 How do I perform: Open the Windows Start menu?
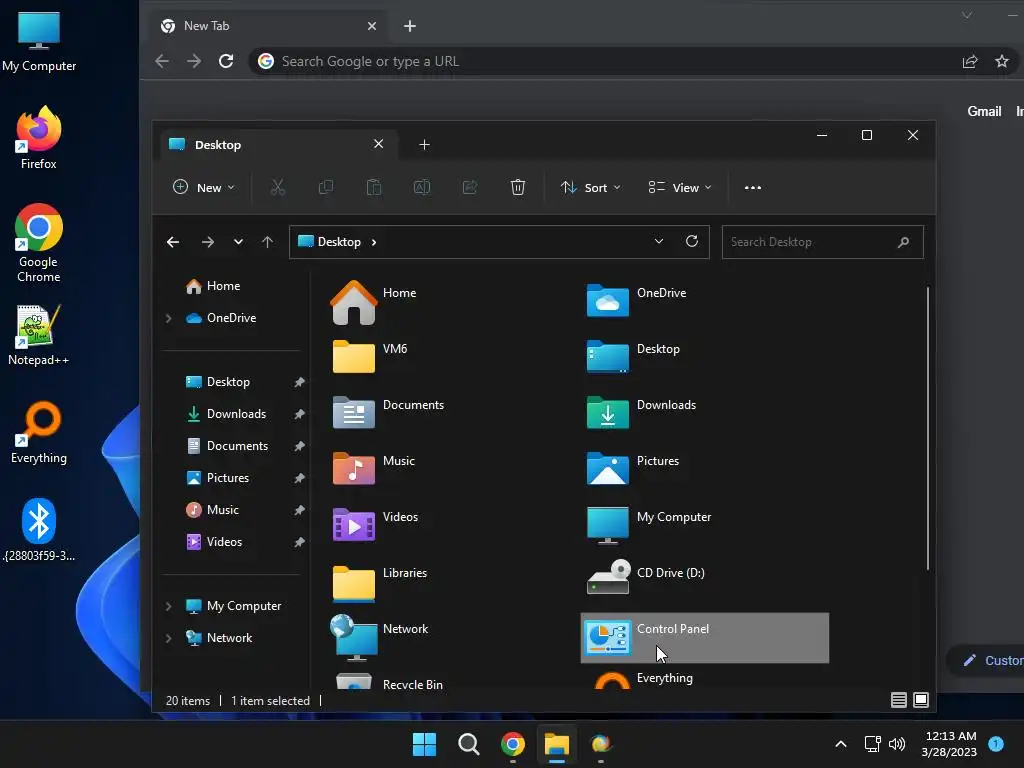pyautogui.click(x=424, y=744)
